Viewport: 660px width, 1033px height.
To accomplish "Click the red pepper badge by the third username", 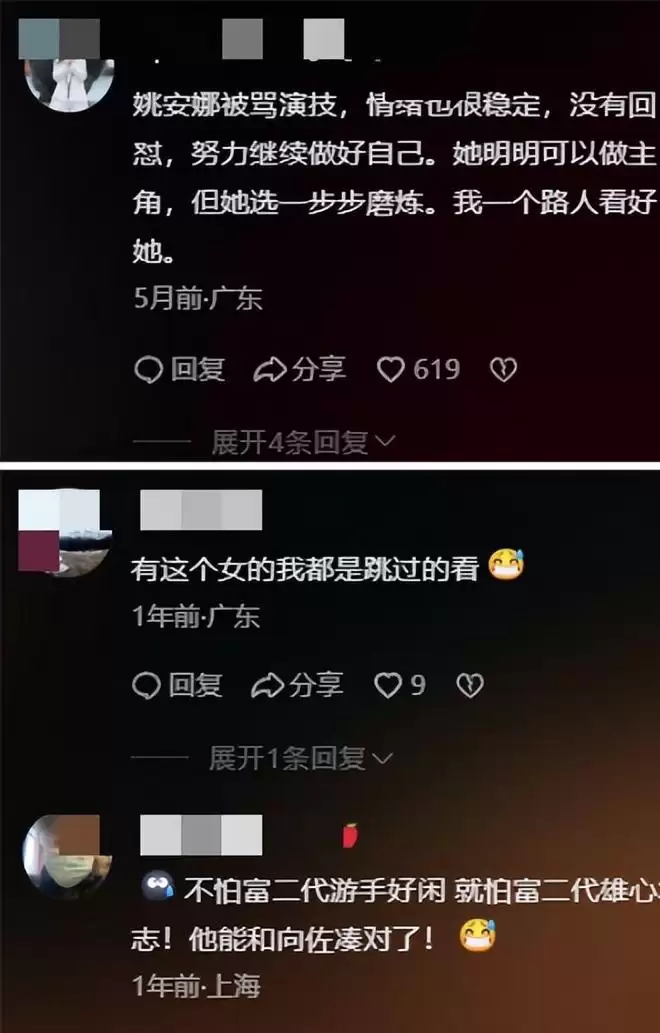I will pyautogui.click(x=350, y=835).
